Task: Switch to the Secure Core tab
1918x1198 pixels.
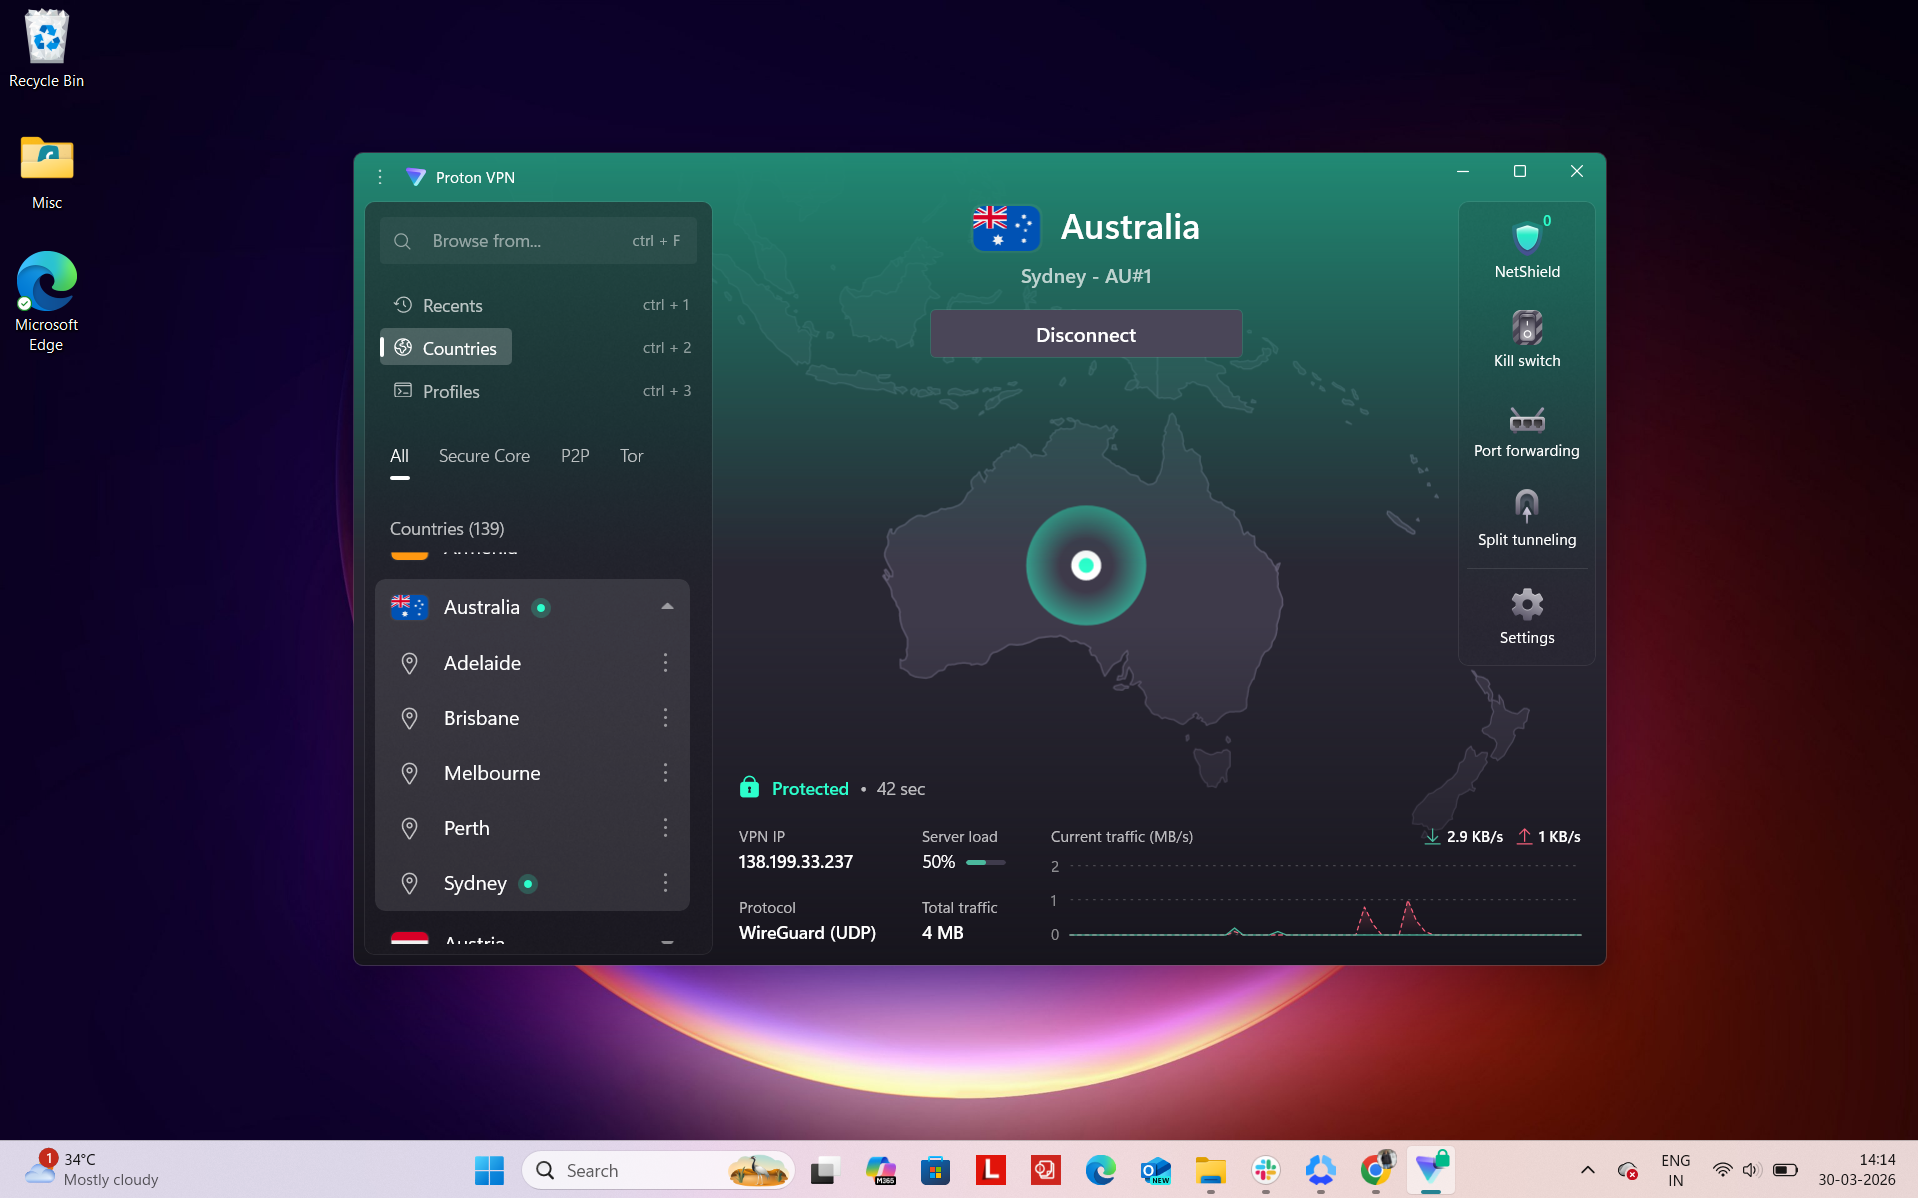Action: coord(484,455)
